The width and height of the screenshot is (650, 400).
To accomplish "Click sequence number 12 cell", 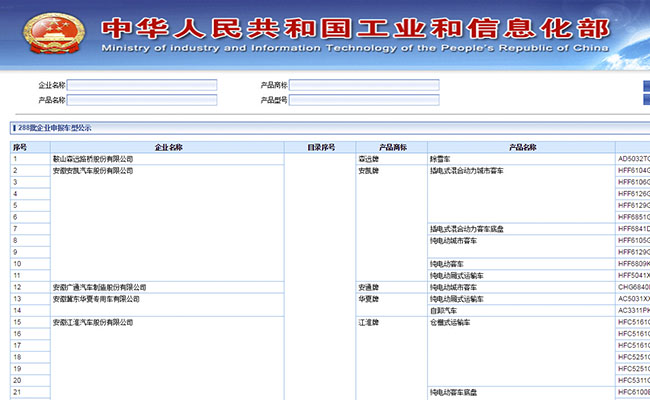I will (30, 287).
